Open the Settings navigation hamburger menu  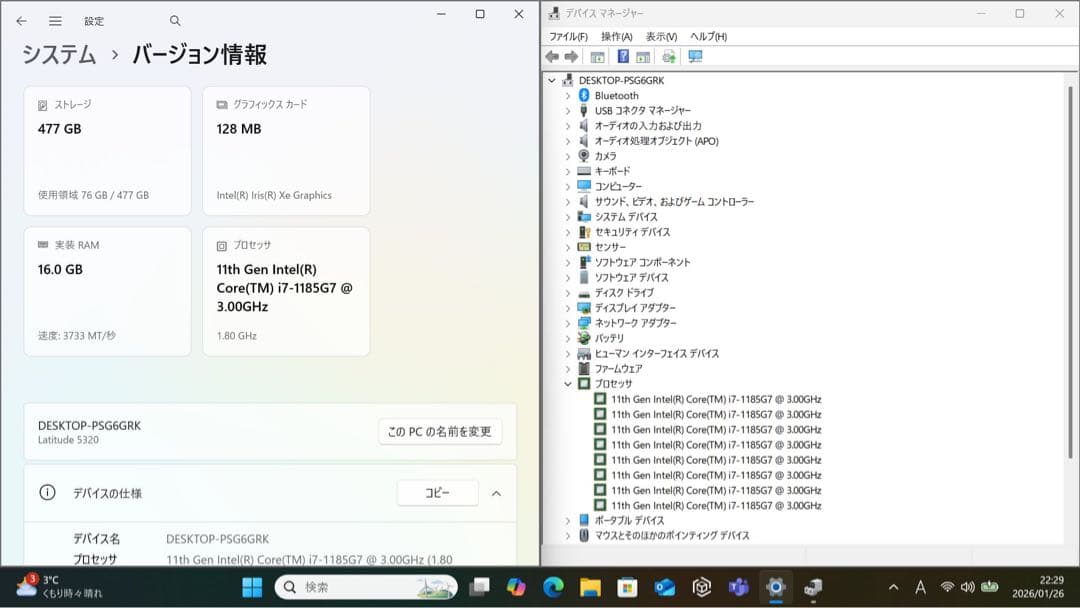click(56, 20)
